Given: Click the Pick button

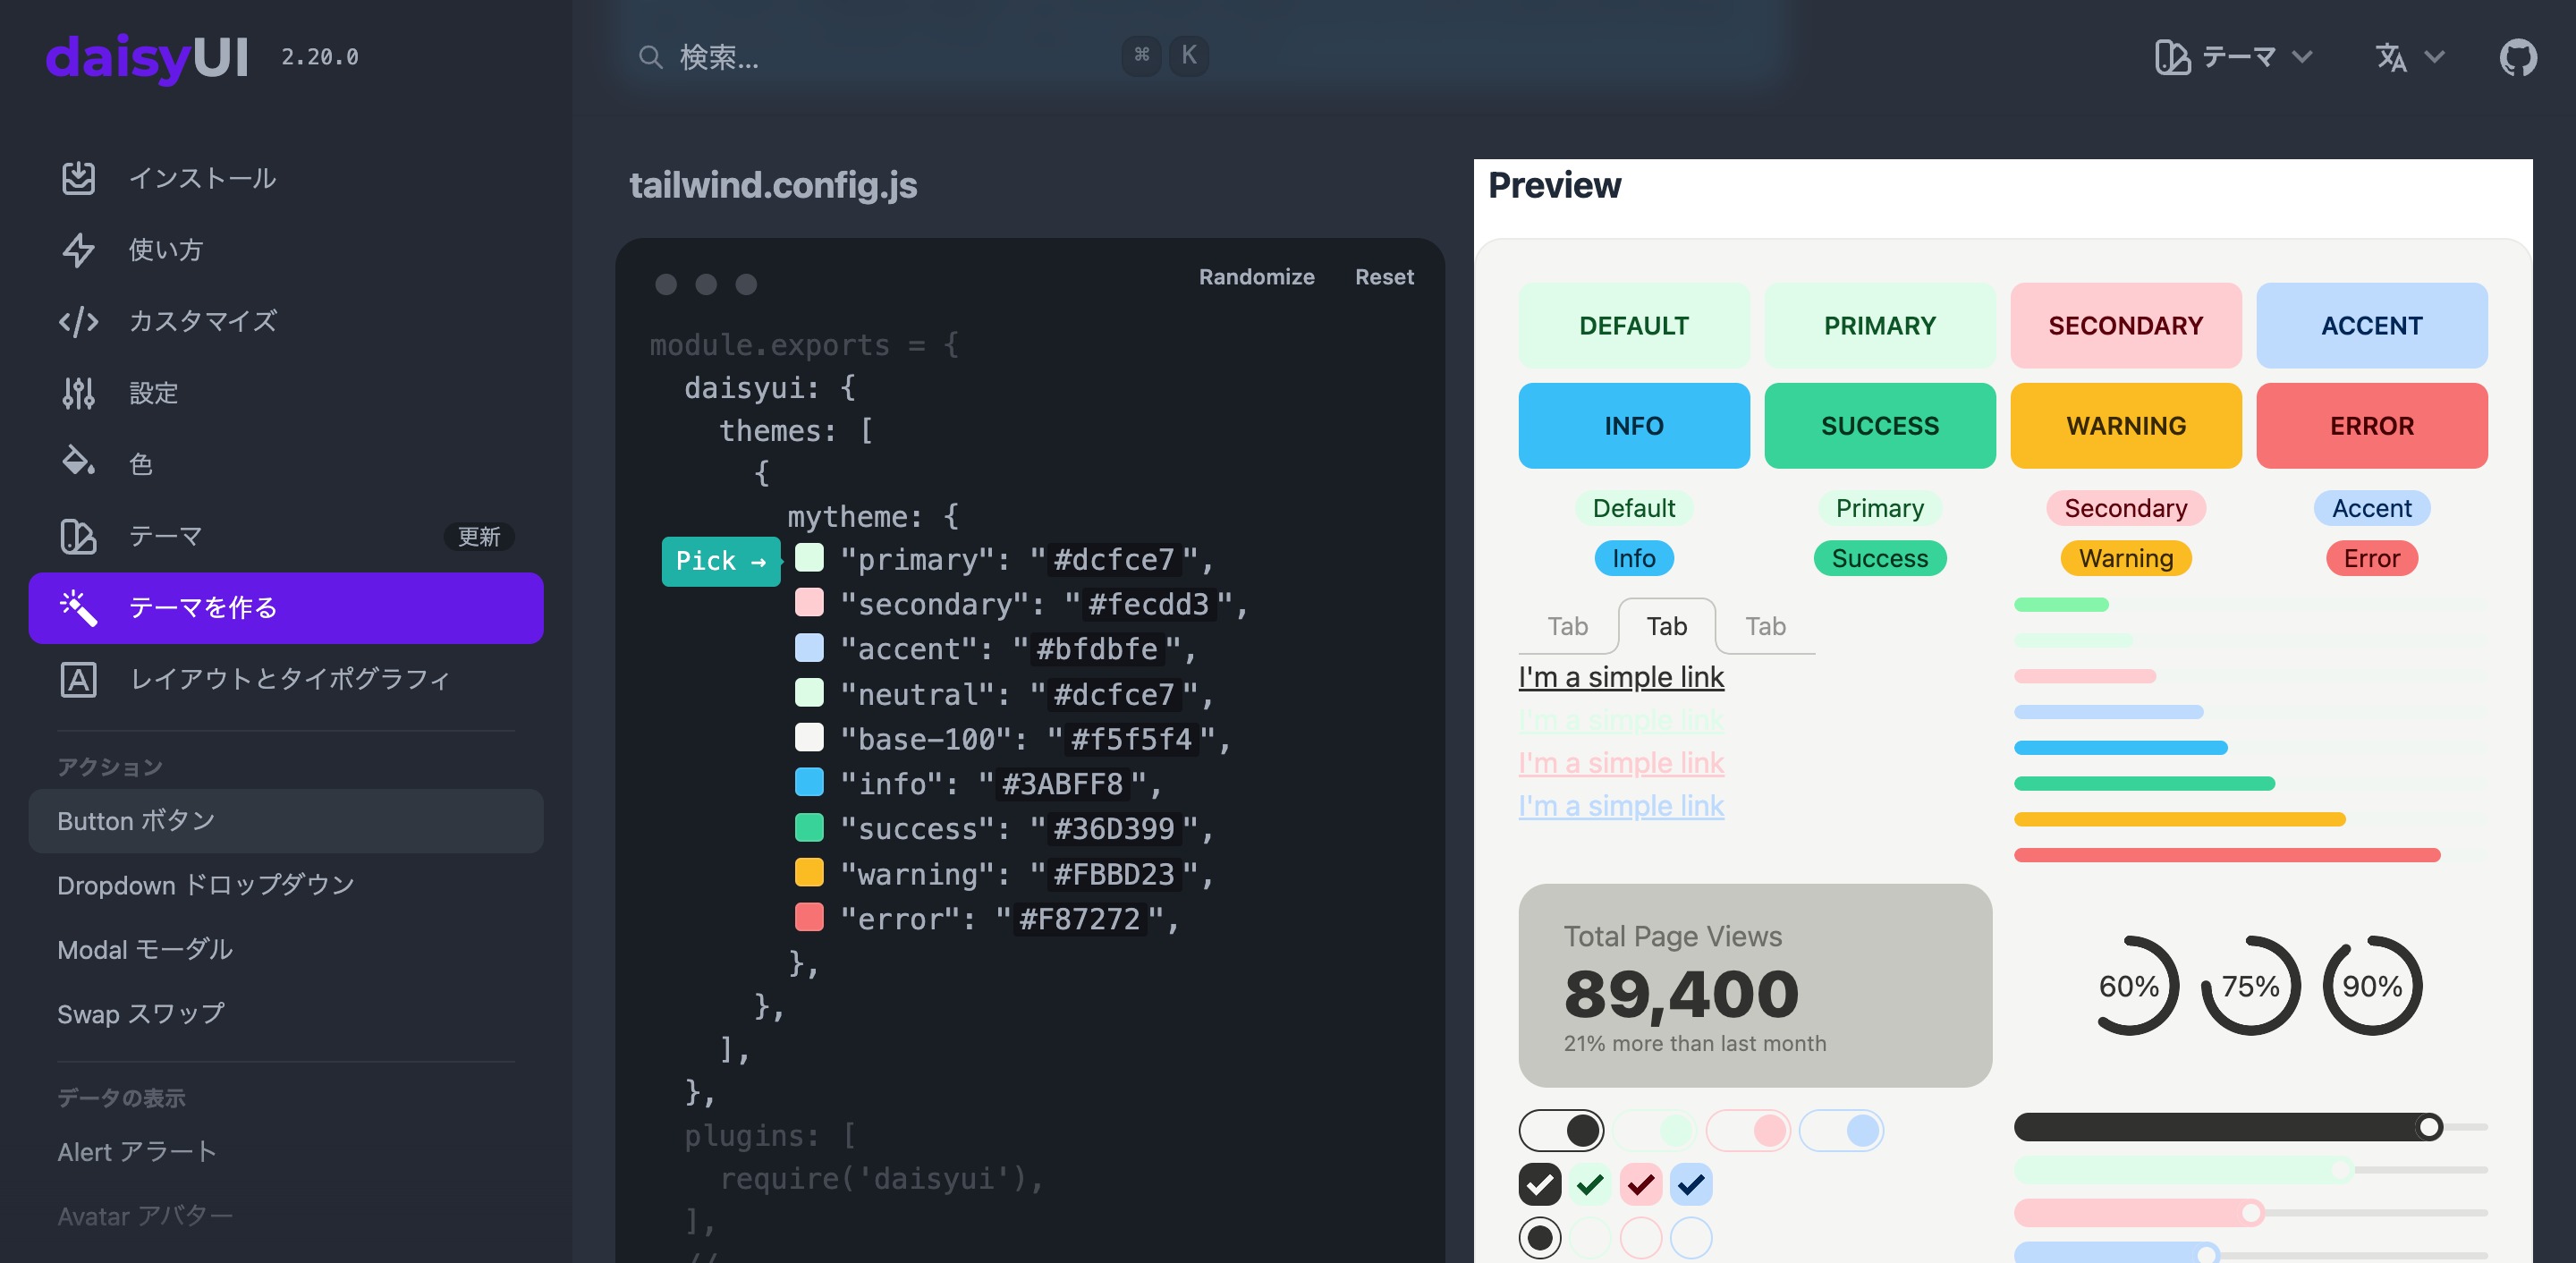Looking at the screenshot, I should (x=721, y=561).
